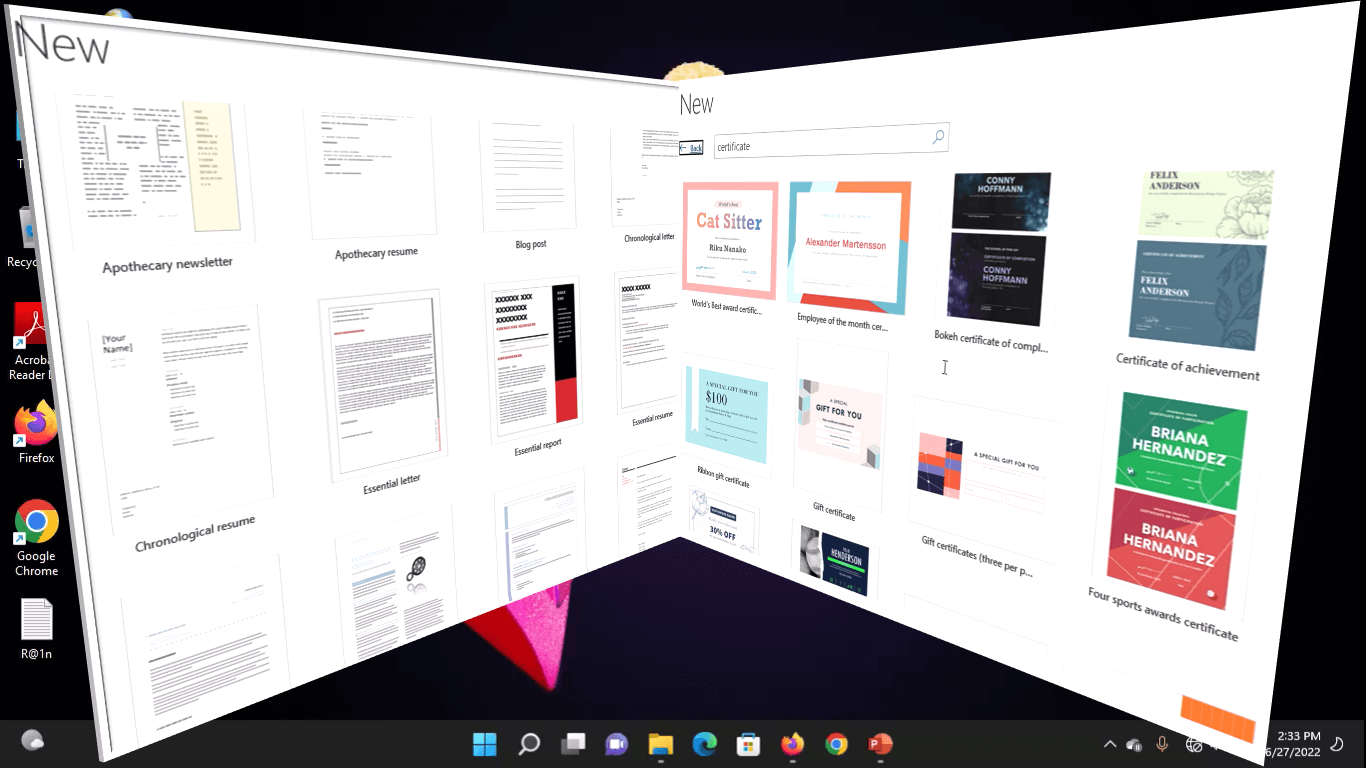1366x768 pixels.
Task: Open weather widget on taskbar
Action: [x=33, y=741]
